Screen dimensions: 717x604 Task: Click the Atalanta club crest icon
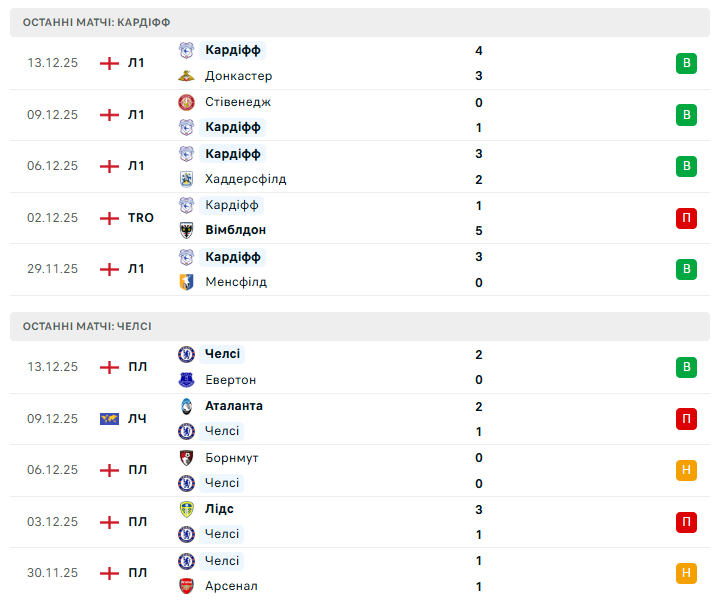point(186,406)
